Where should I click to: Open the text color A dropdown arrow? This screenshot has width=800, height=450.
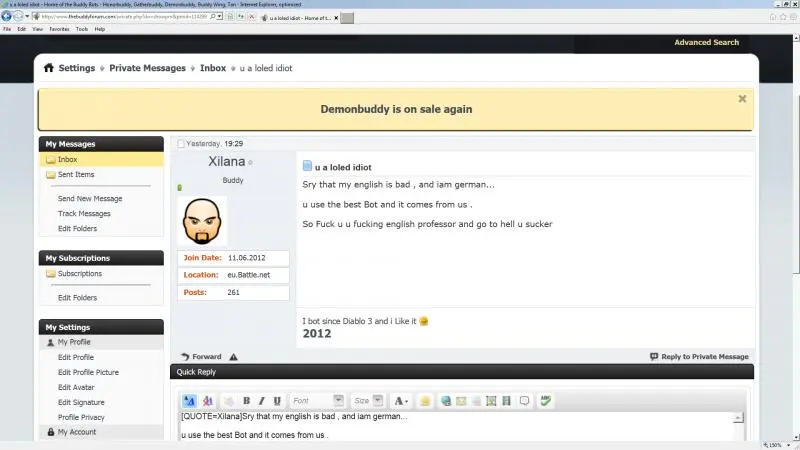pos(407,402)
